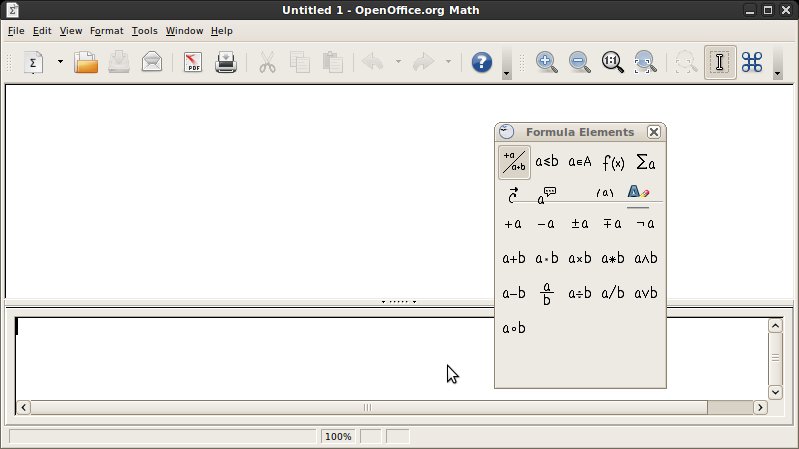799x449 pixels.
Task: Expand the Tools toolbar options arrow
Action: tap(777, 63)
